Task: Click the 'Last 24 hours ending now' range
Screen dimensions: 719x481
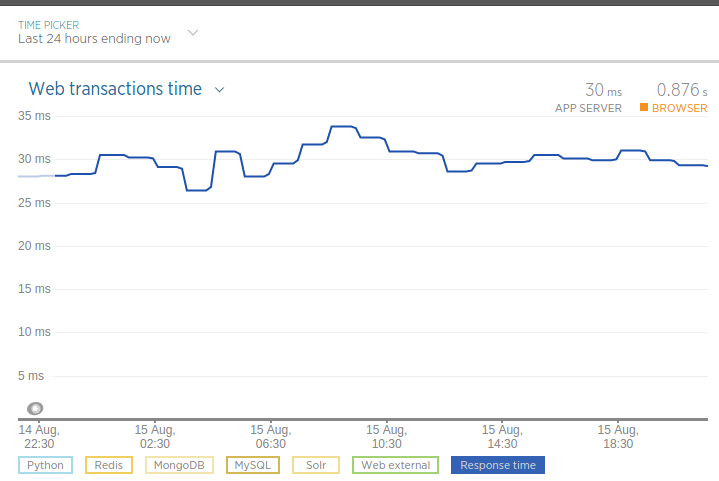Action: click(x=94, y=39)
